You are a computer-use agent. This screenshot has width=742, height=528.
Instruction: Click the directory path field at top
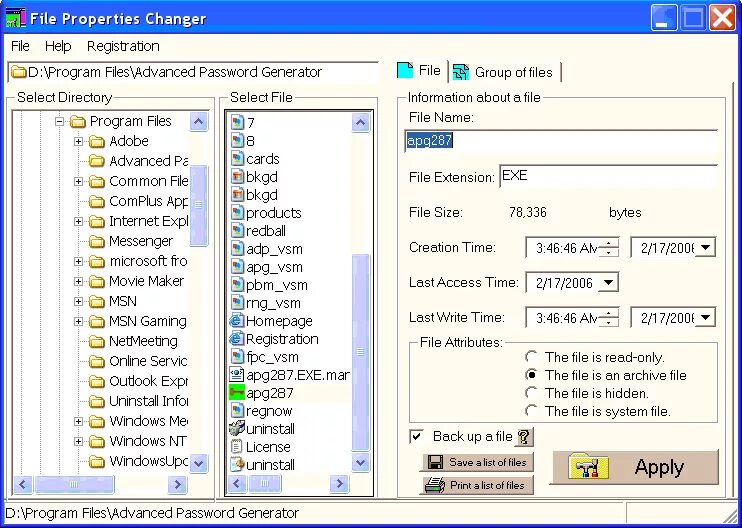tap(193, 72)
